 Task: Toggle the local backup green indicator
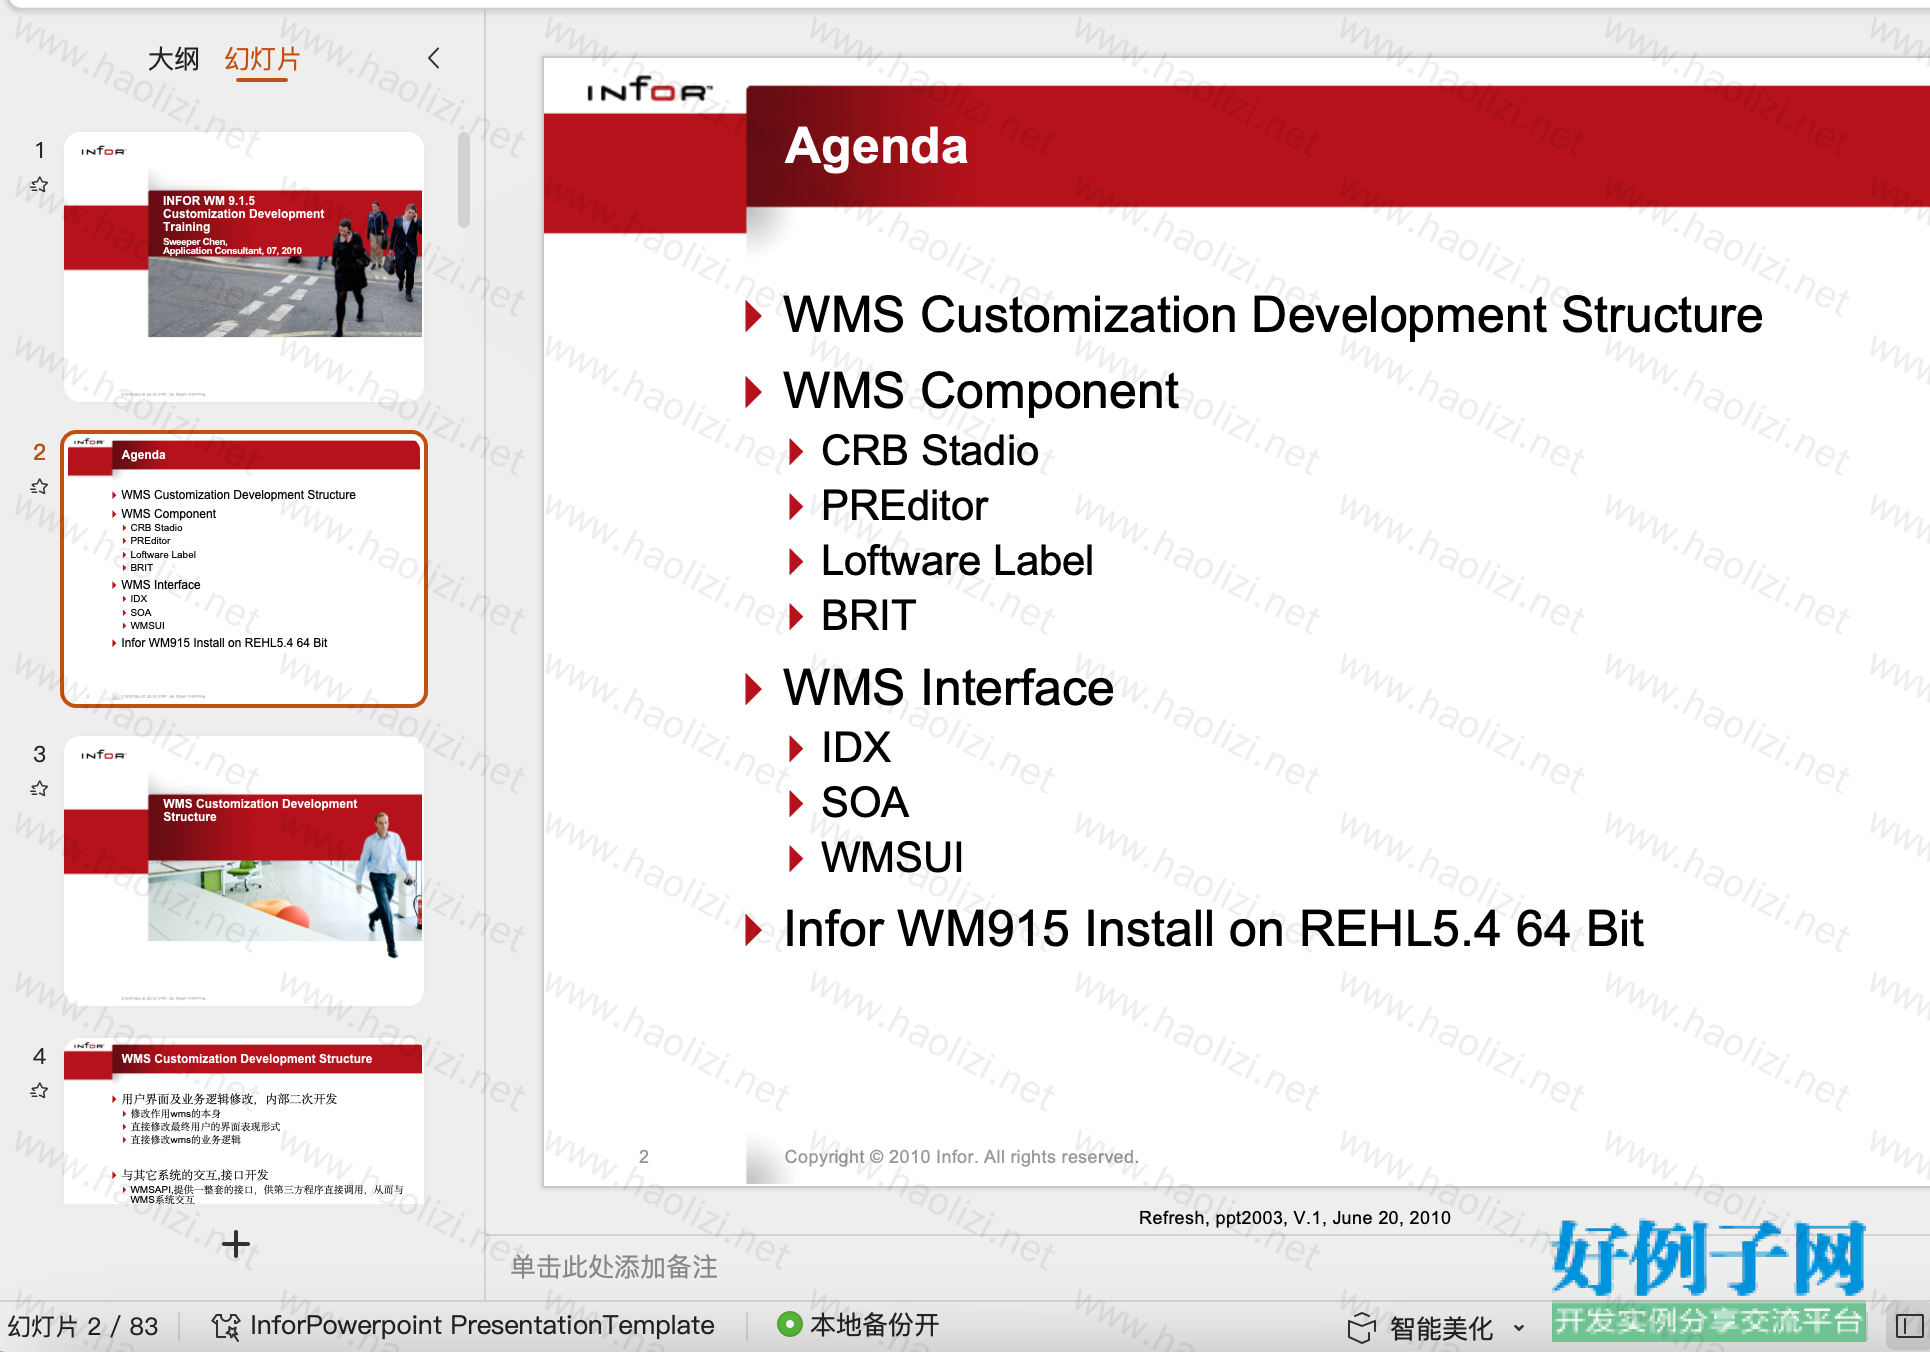tap(789, 1325)
